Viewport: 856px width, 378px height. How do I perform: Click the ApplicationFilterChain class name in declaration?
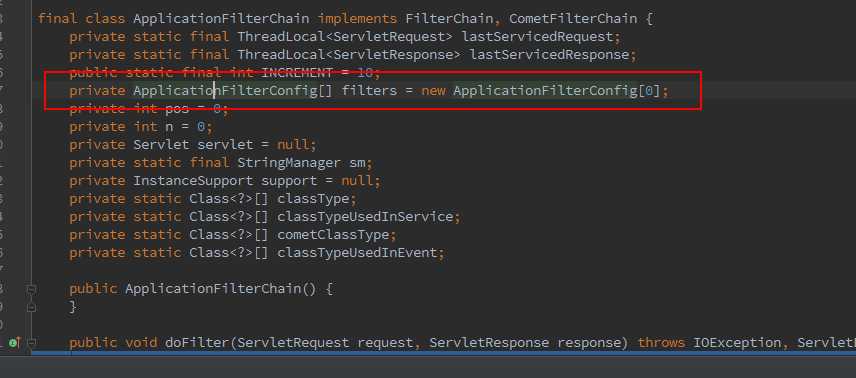point(221,19)
